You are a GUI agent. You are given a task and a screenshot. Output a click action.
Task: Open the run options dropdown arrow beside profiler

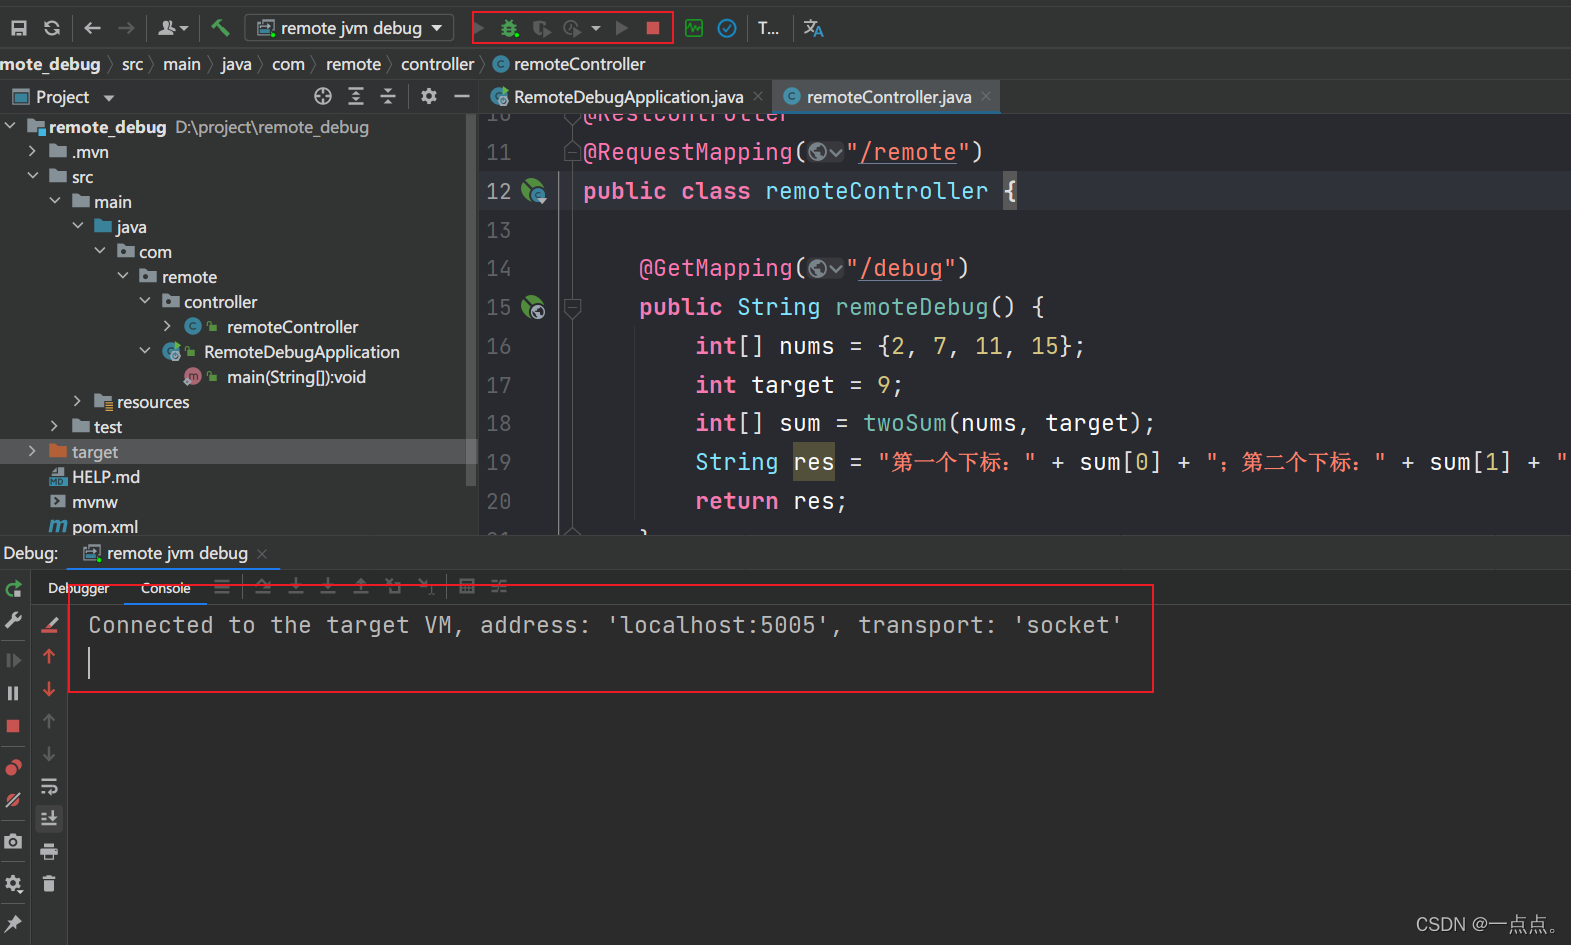[596, 28]
